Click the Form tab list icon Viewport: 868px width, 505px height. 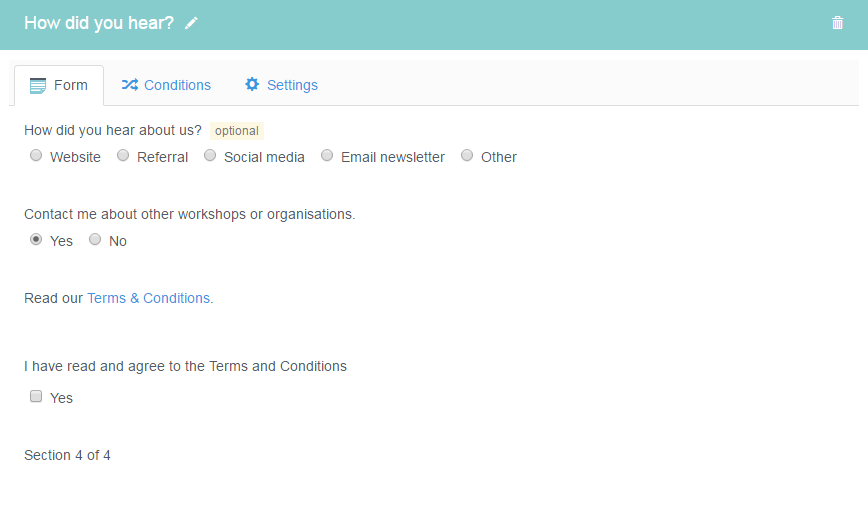click(x=38, y=86)
